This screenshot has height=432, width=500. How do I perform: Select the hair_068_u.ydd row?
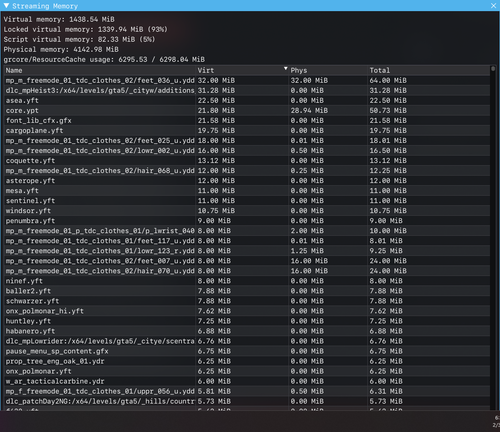click(247, 171)
